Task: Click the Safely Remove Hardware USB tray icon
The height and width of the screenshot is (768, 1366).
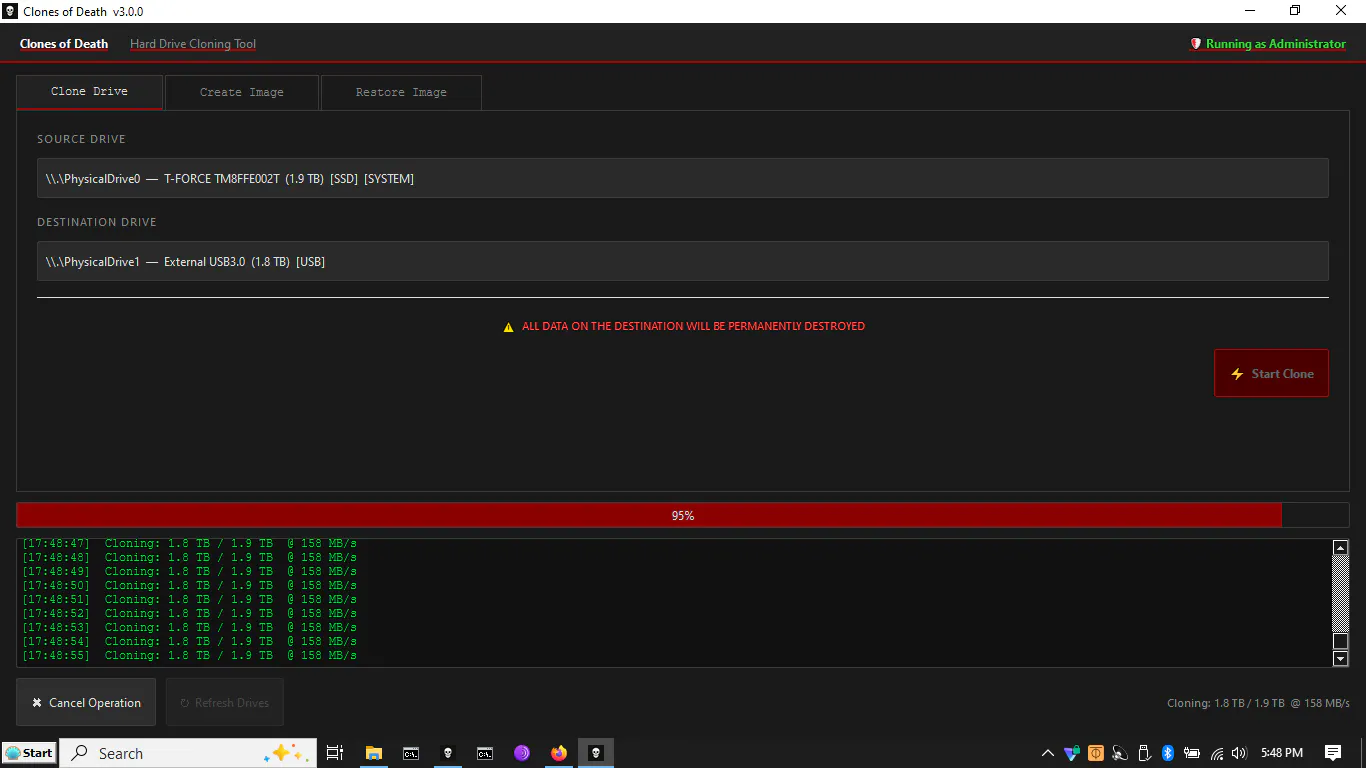Action: [x=1145, y=753]
